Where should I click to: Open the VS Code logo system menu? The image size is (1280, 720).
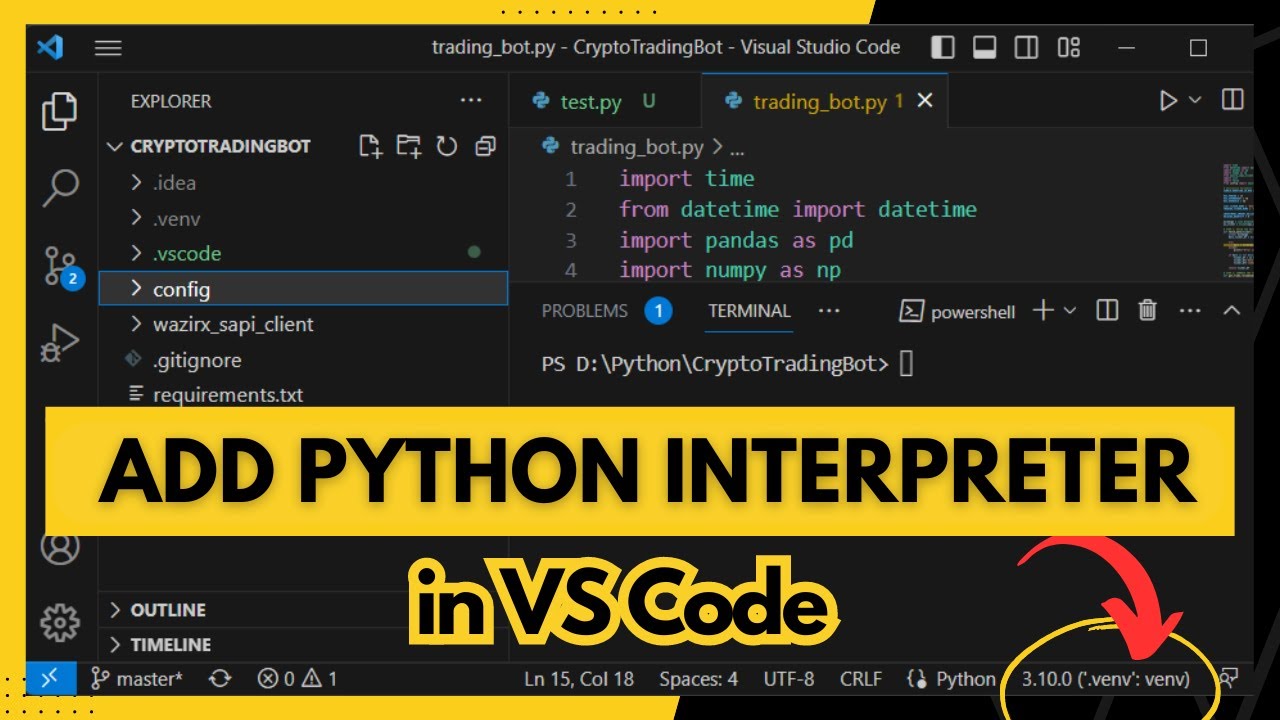[x=50, y=47]
